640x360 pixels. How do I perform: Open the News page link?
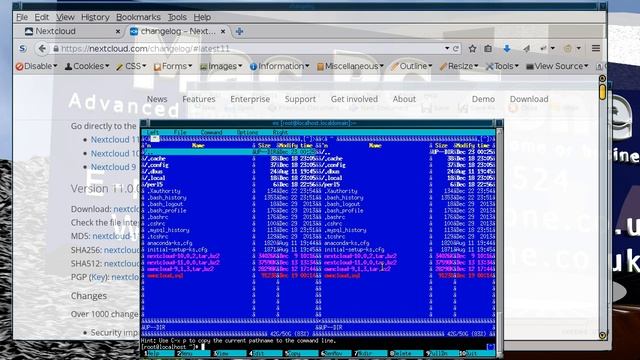pos(157,99)
